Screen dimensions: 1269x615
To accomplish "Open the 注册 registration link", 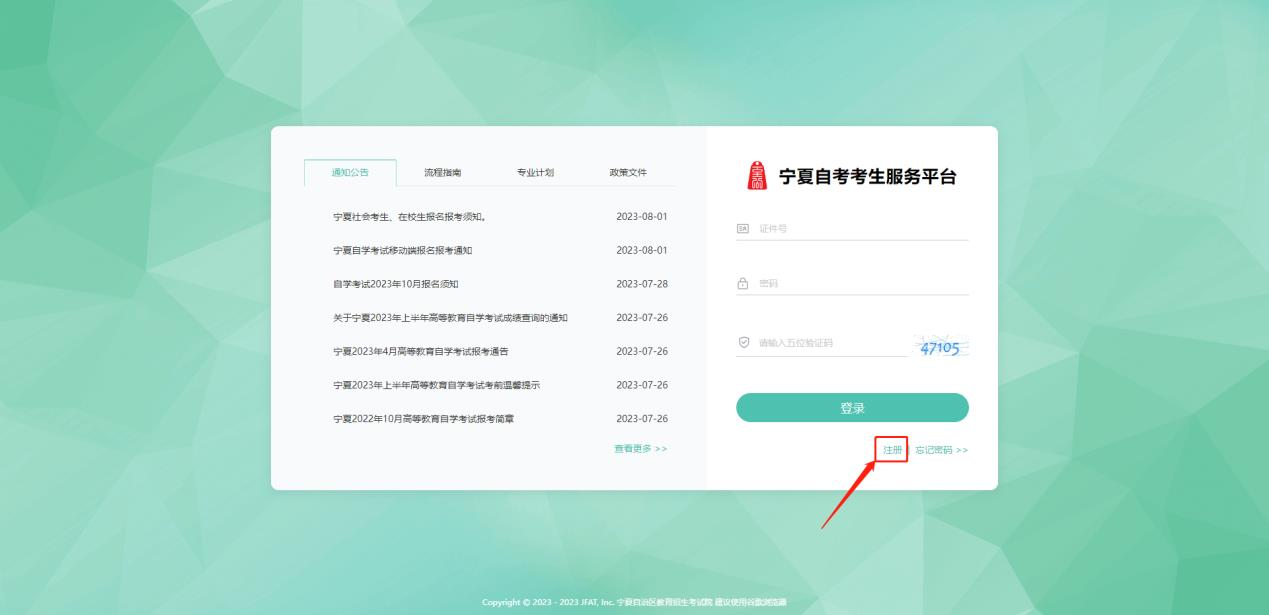I will (890, 448).
